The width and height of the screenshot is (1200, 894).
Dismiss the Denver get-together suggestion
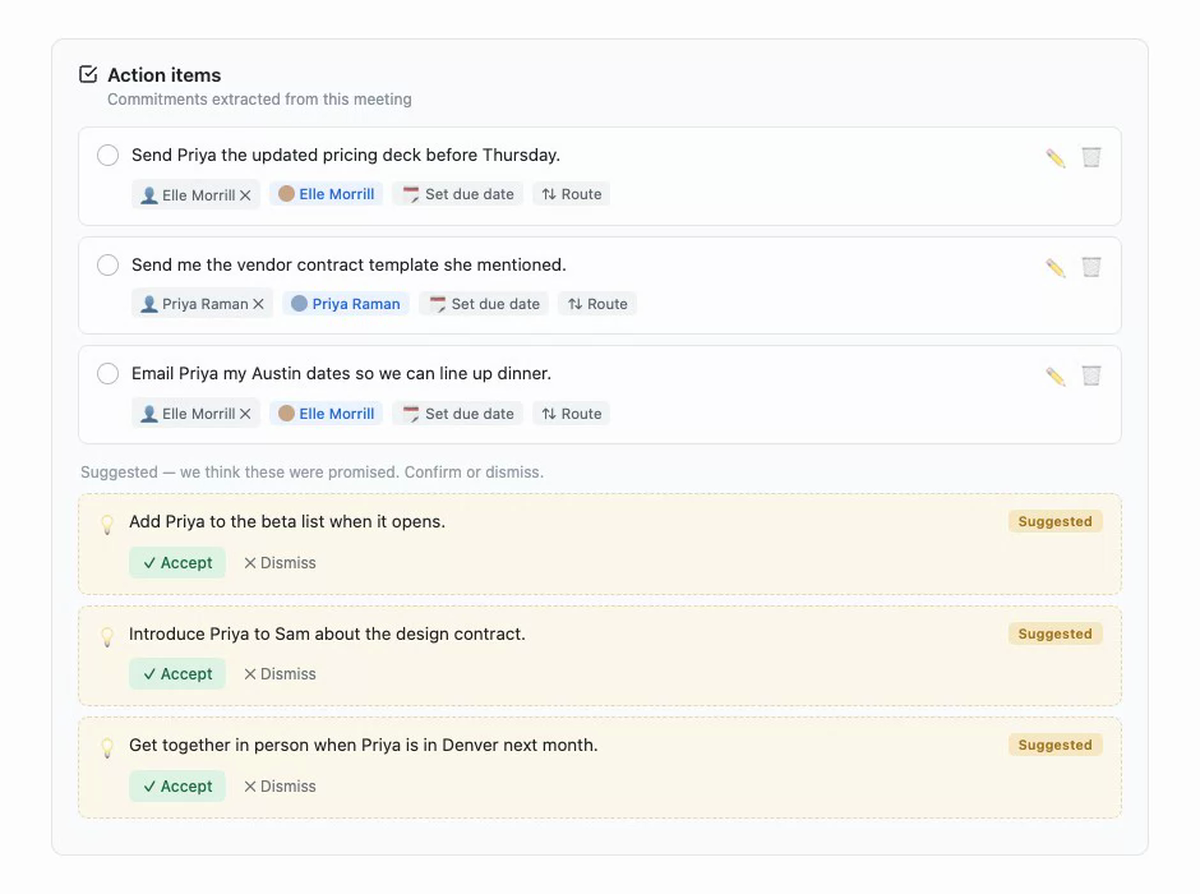(280, 786)
